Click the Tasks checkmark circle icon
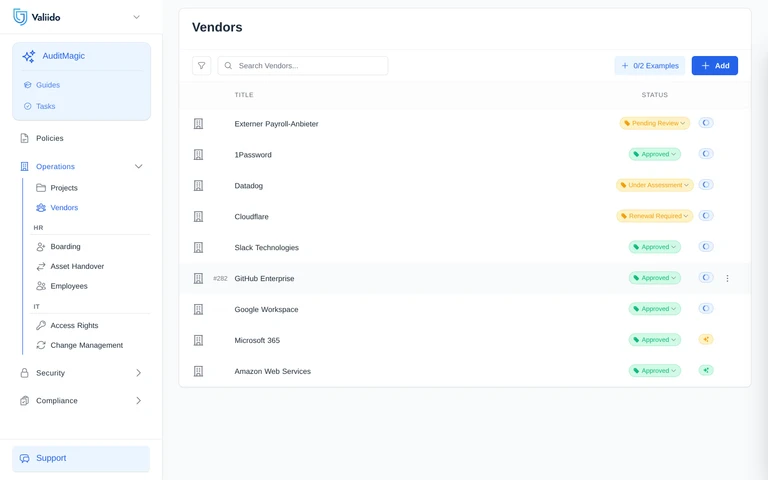The image size is (768, 480). [x=27, y=106]
